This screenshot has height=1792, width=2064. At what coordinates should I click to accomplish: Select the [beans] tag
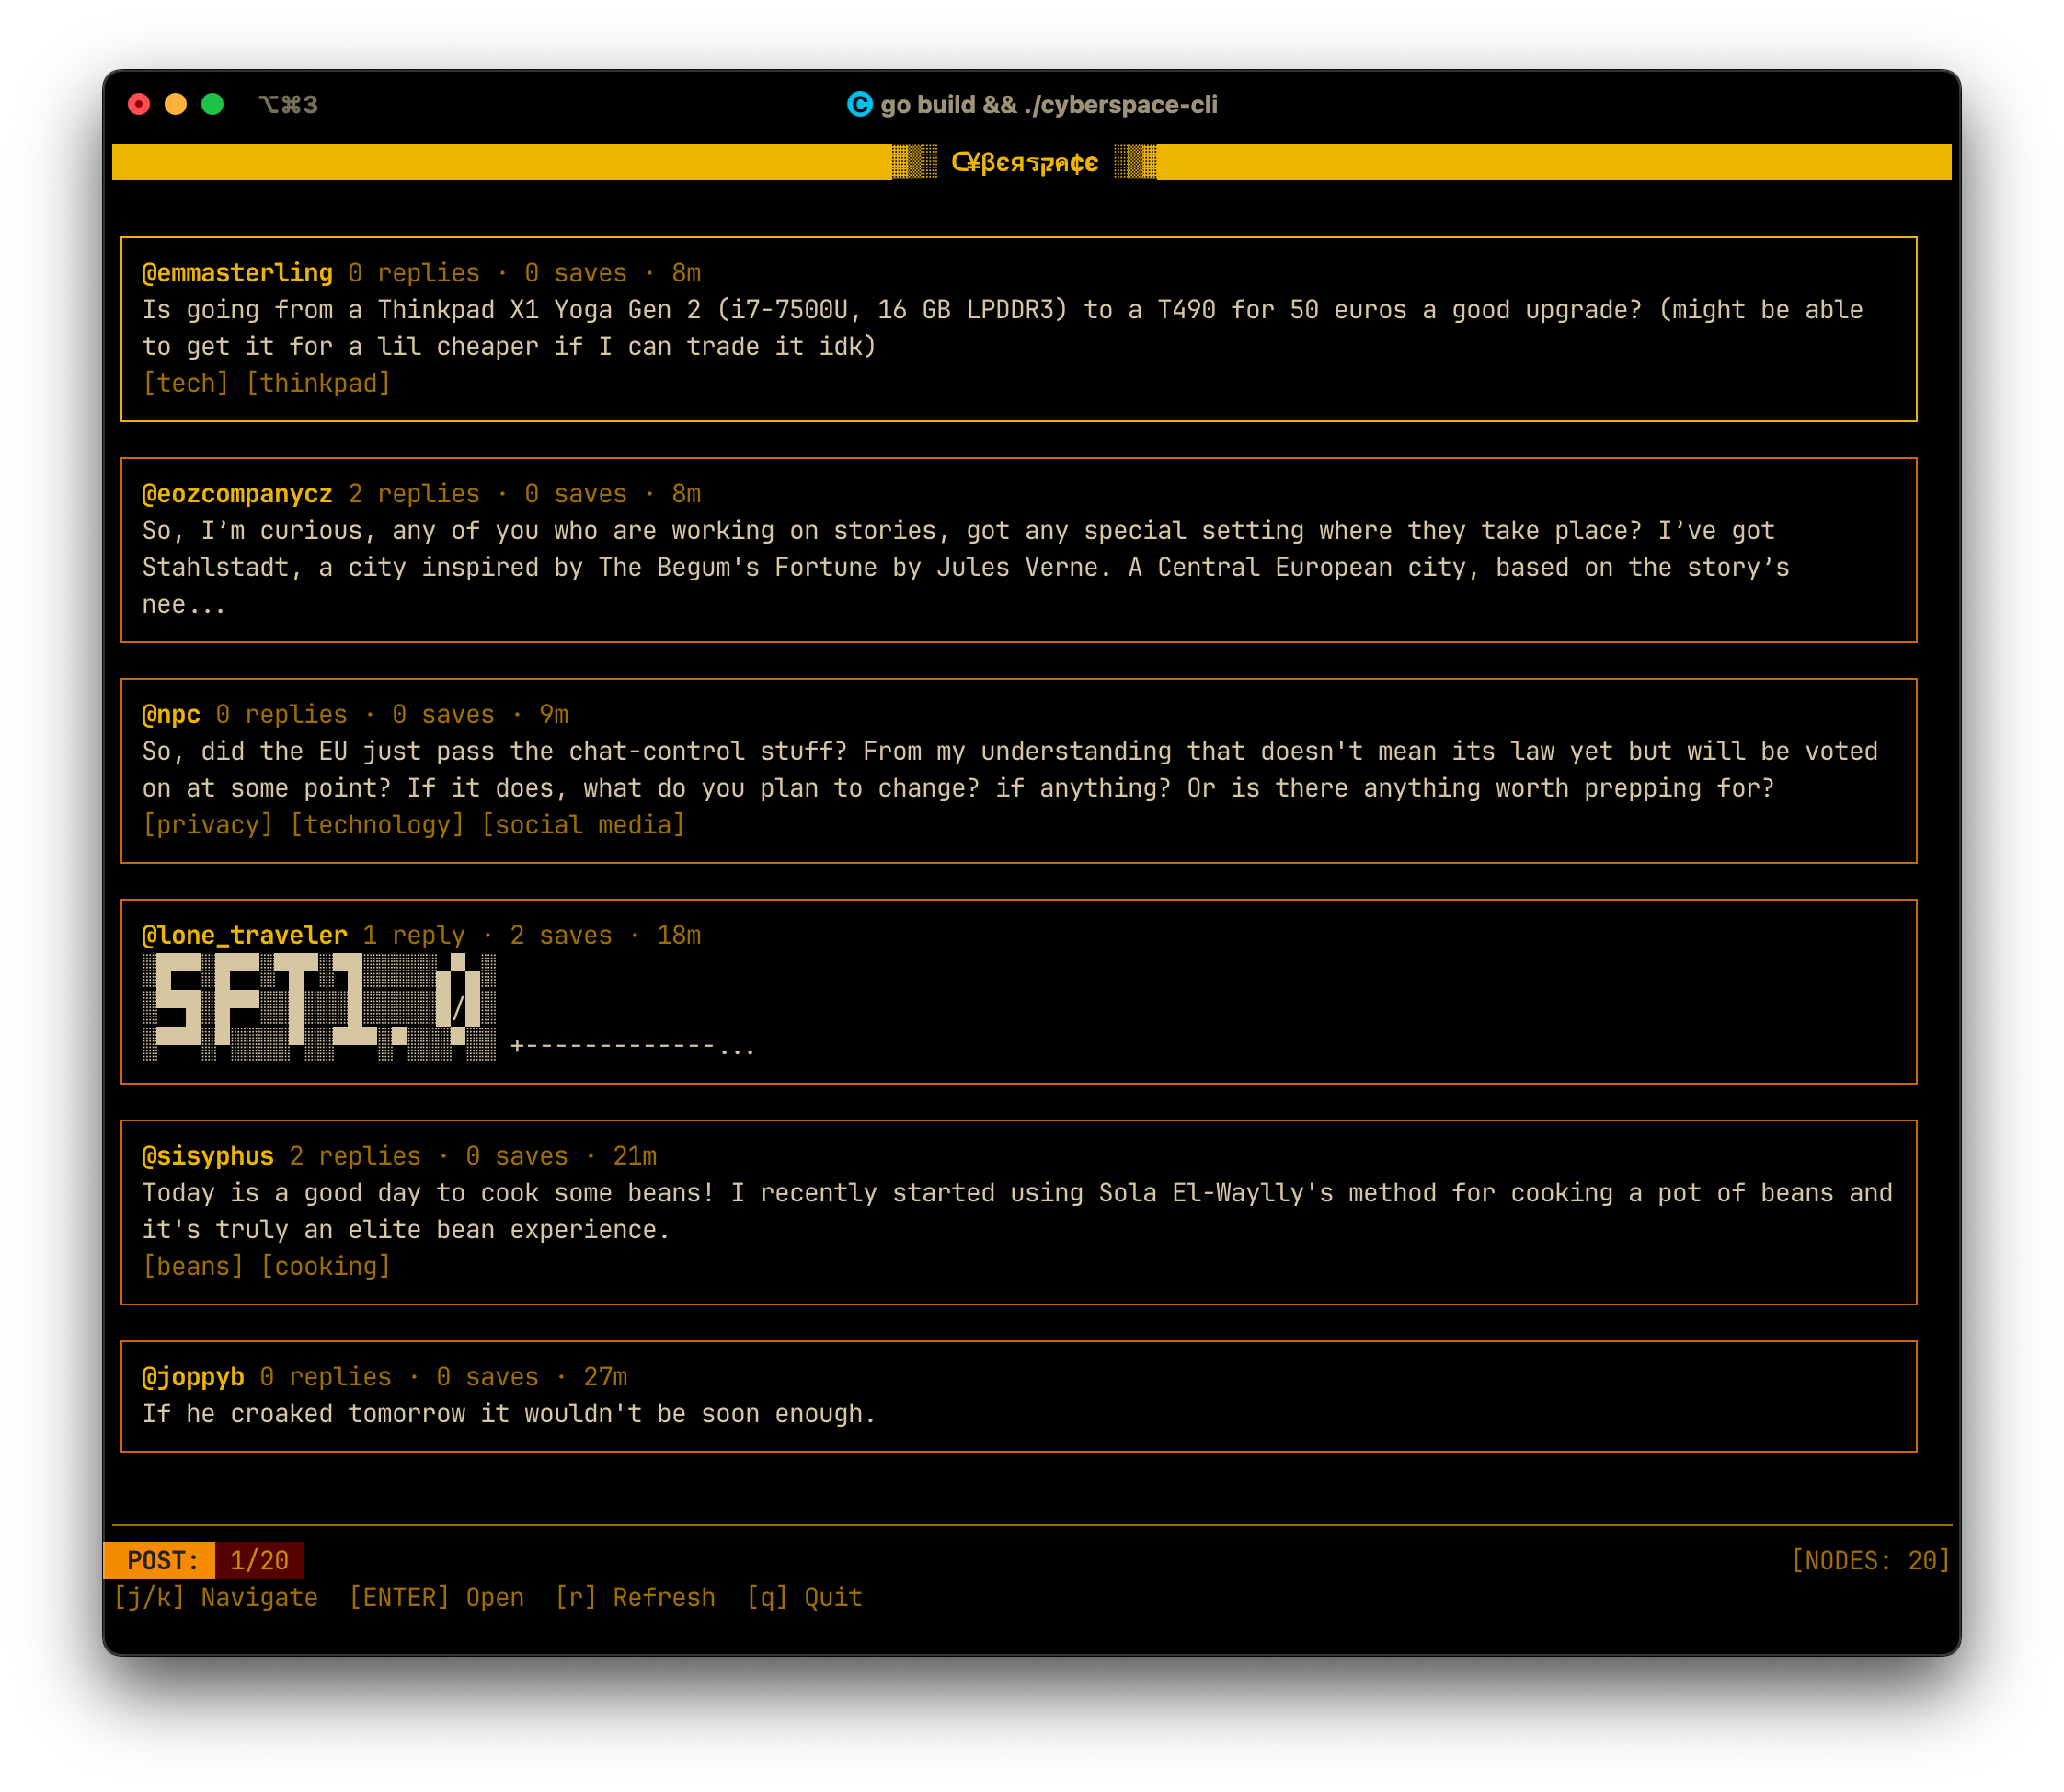tap(193, 1266)
